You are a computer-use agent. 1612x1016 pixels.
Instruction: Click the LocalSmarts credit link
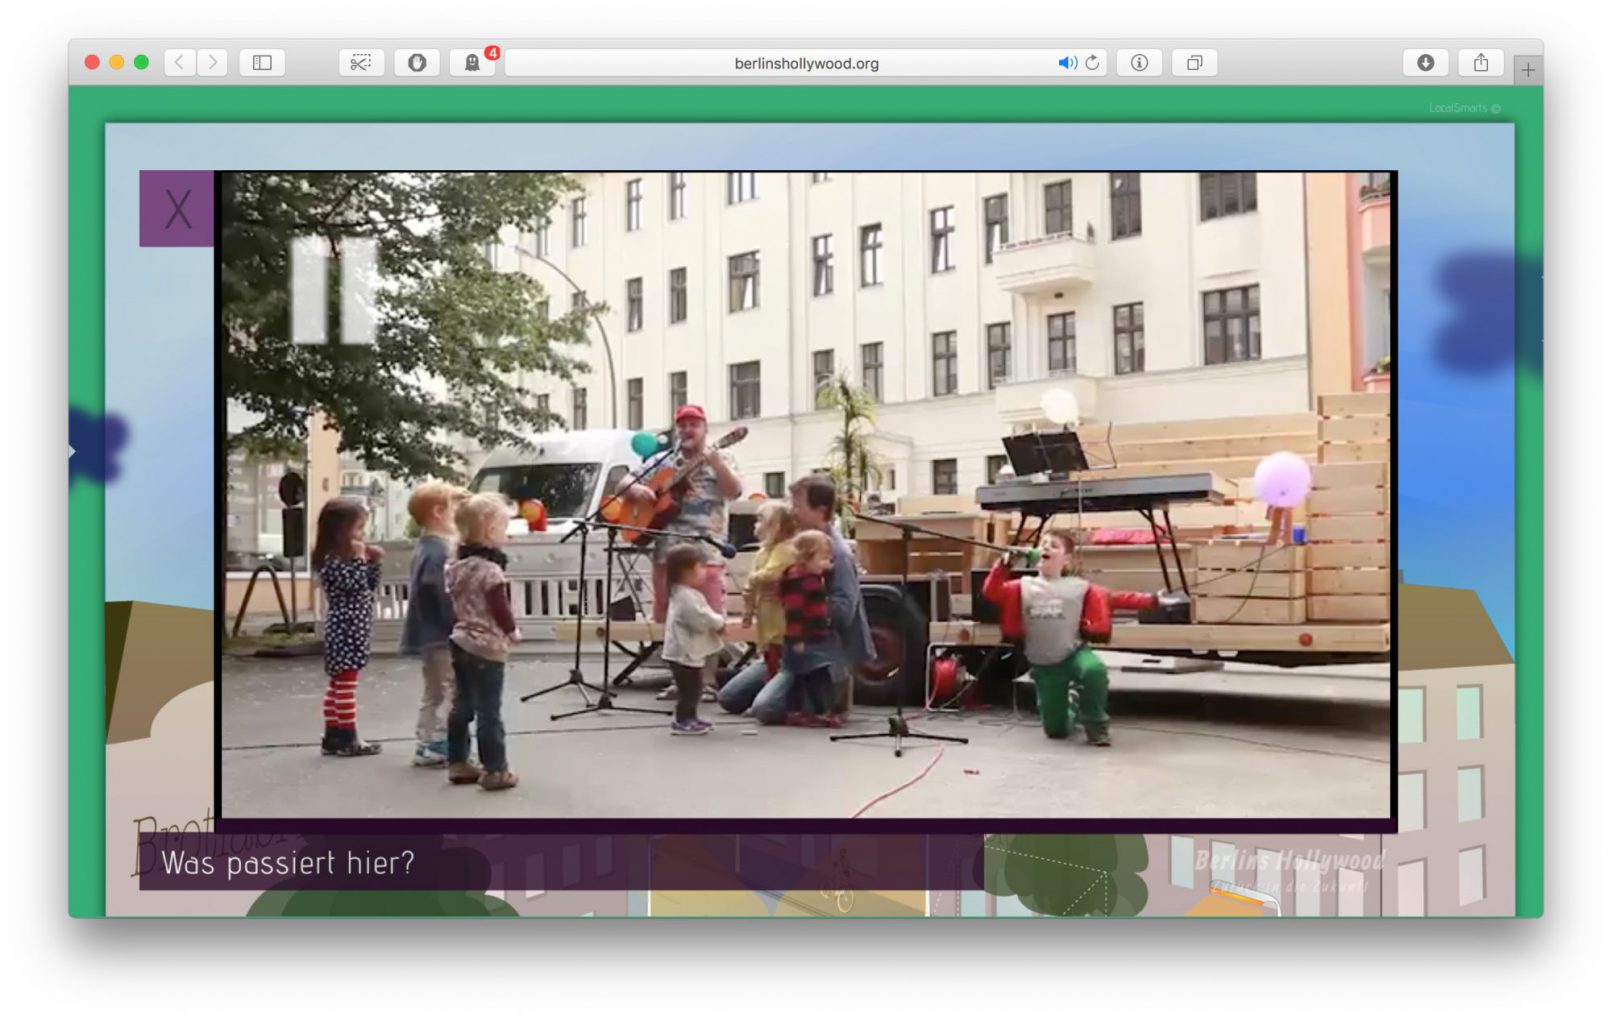pyautogui.click(x=1463, y=108)
